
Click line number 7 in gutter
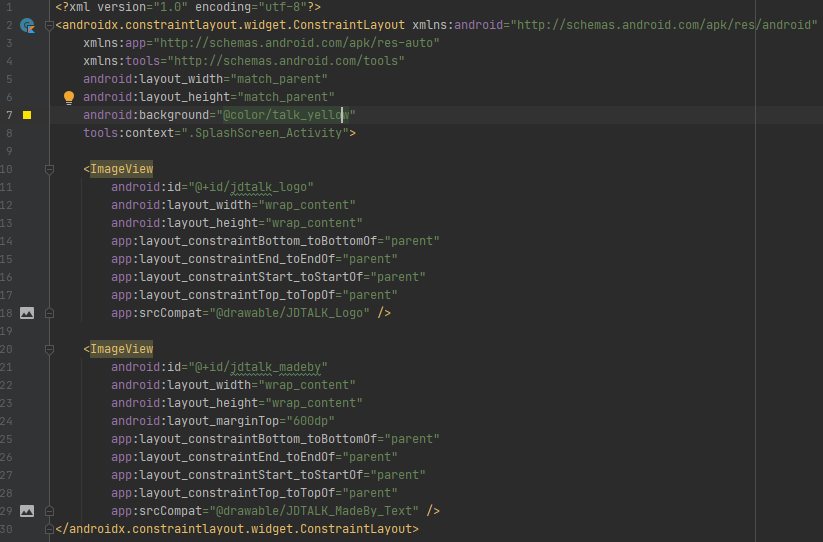(x=9, y=115)
